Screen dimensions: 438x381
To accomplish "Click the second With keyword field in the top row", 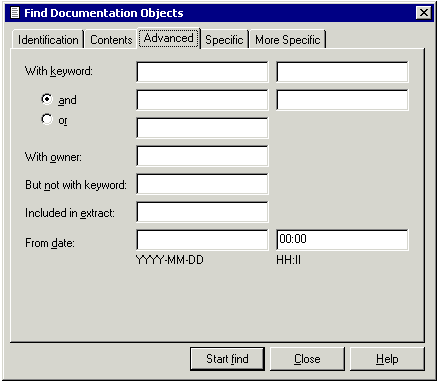I will (342, 72).
